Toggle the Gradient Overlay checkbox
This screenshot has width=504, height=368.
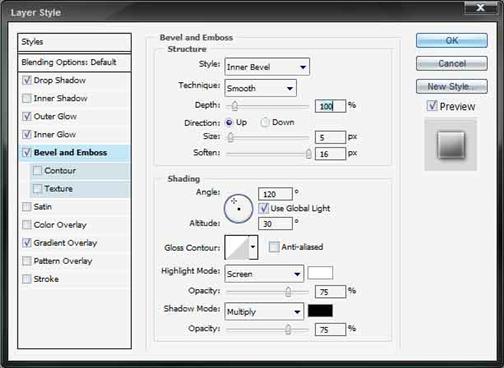coord(27,243)
